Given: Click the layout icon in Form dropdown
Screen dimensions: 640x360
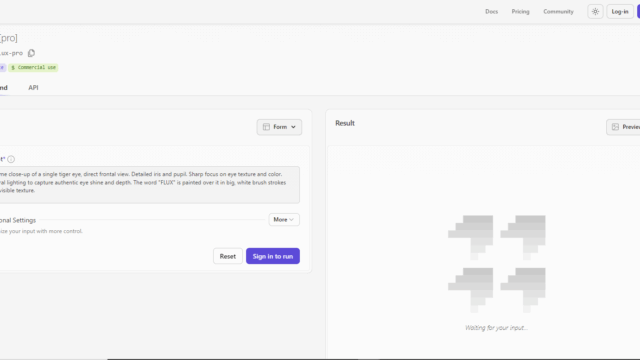Looking at the screenshot, I should [266, 127].
